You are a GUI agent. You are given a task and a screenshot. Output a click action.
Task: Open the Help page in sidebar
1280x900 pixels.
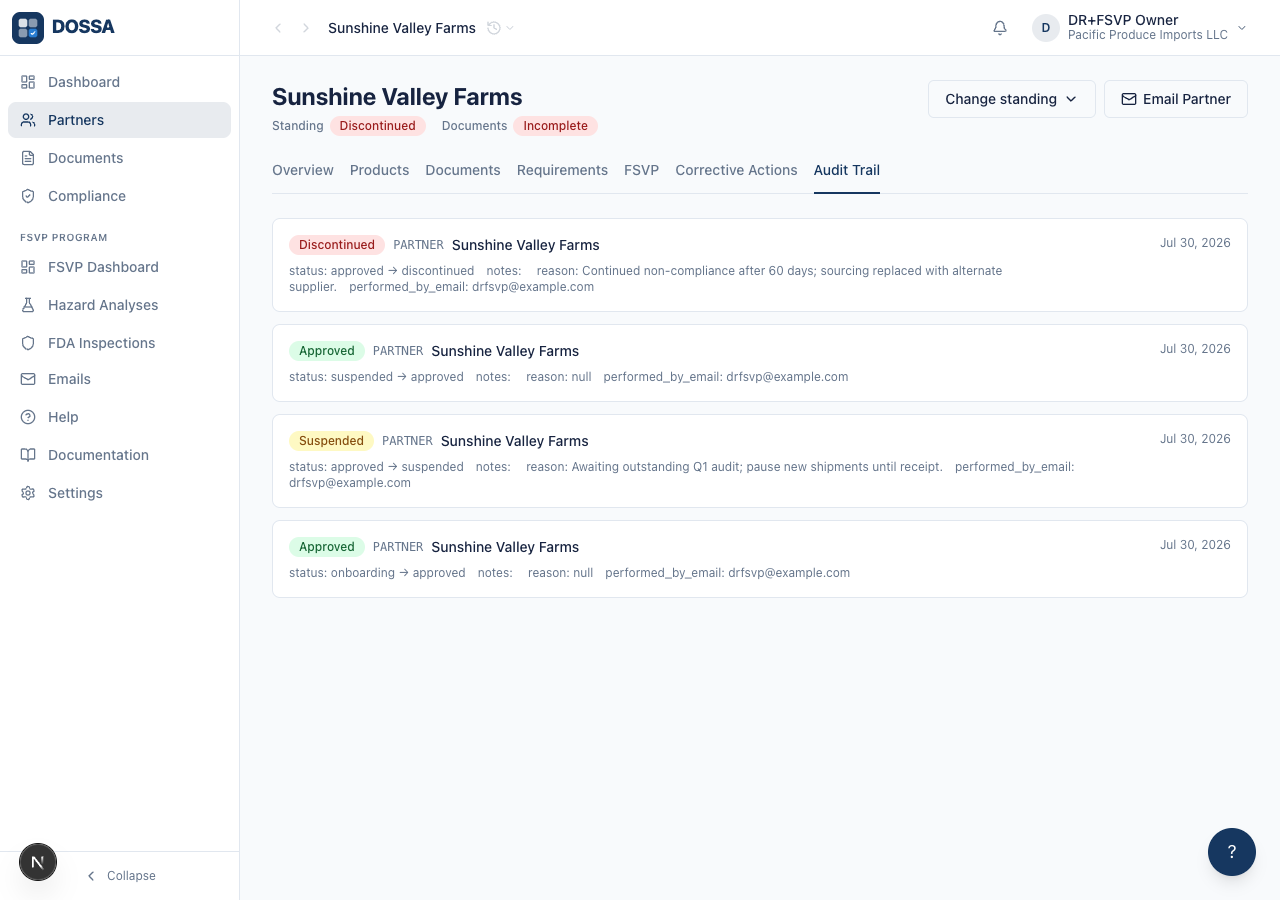click(119, 417)
